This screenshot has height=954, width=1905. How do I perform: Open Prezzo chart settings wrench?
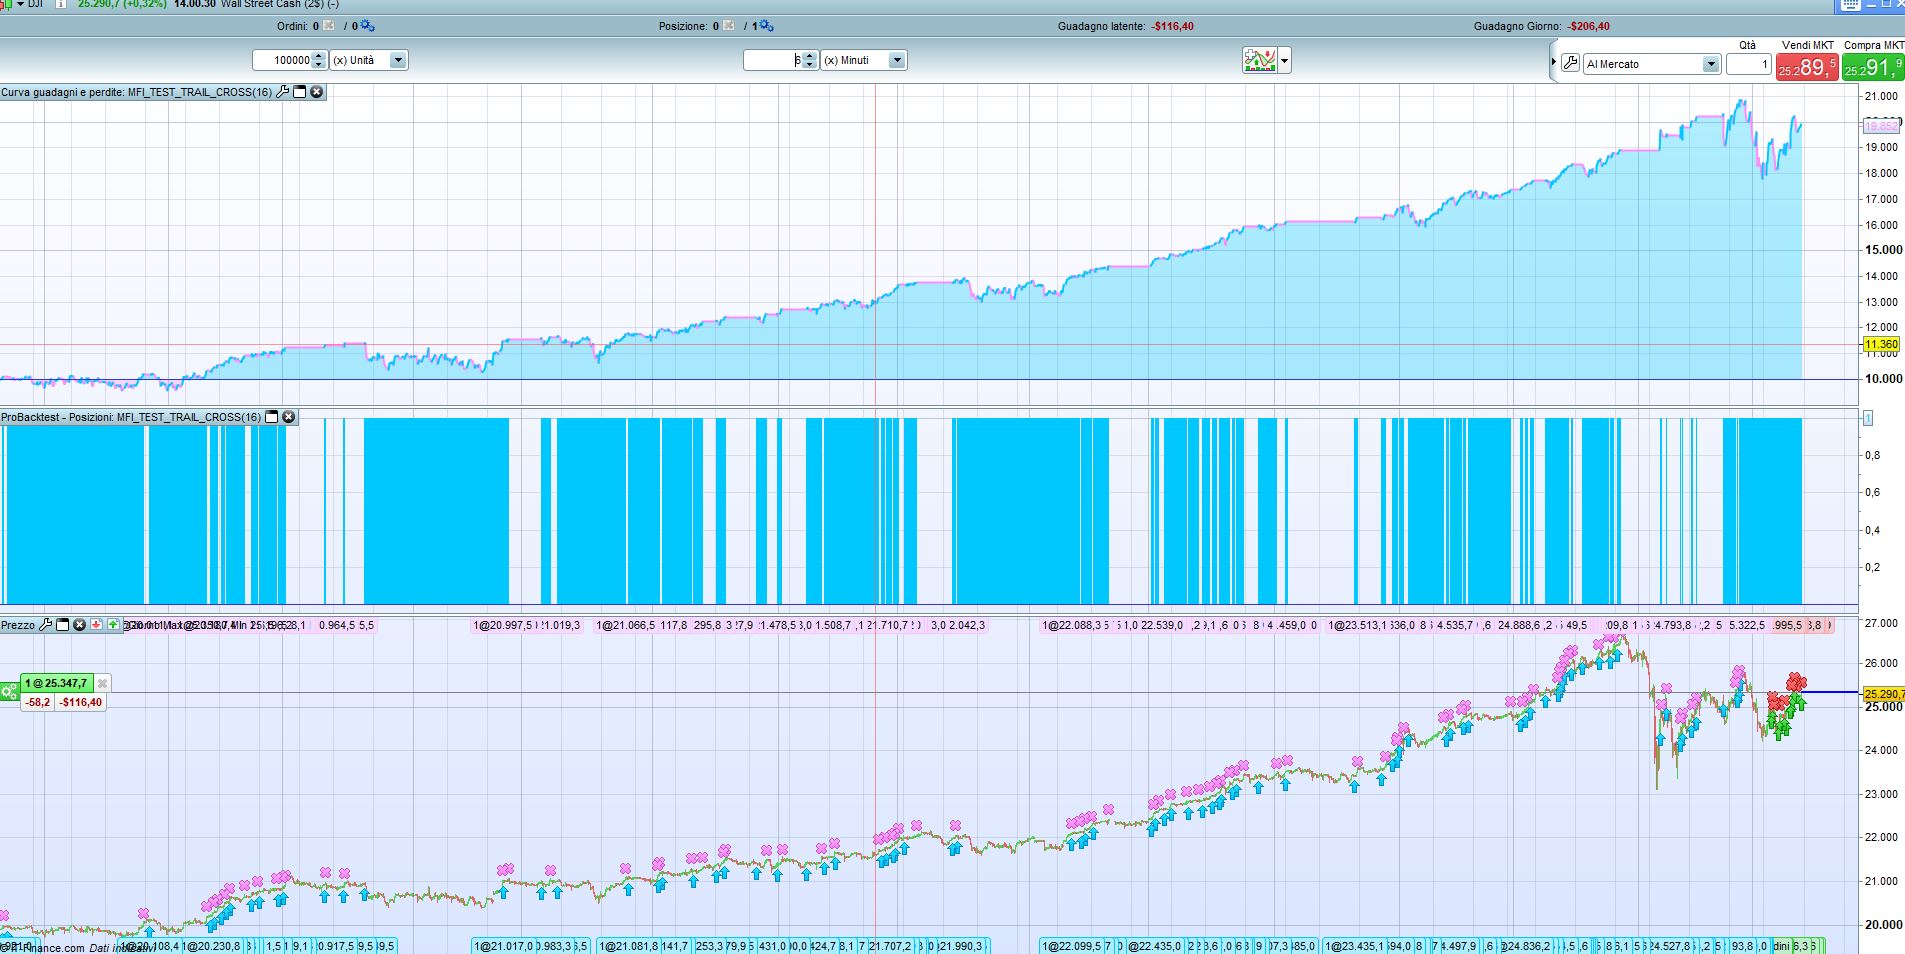44,625
